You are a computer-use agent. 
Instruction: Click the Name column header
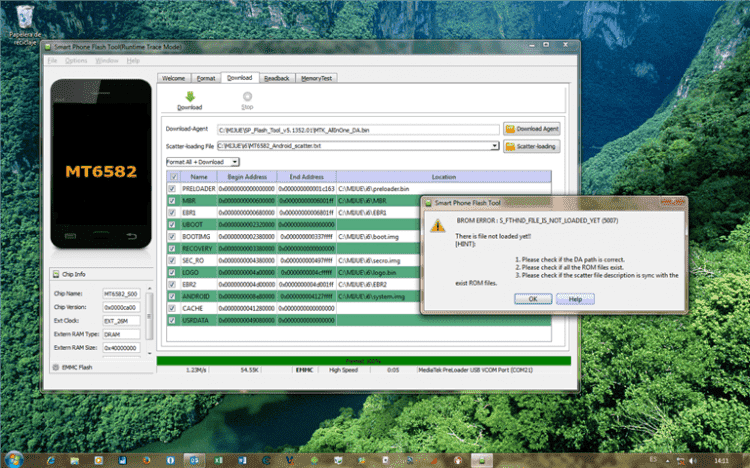pyautogui.click(x=199, y=177)
